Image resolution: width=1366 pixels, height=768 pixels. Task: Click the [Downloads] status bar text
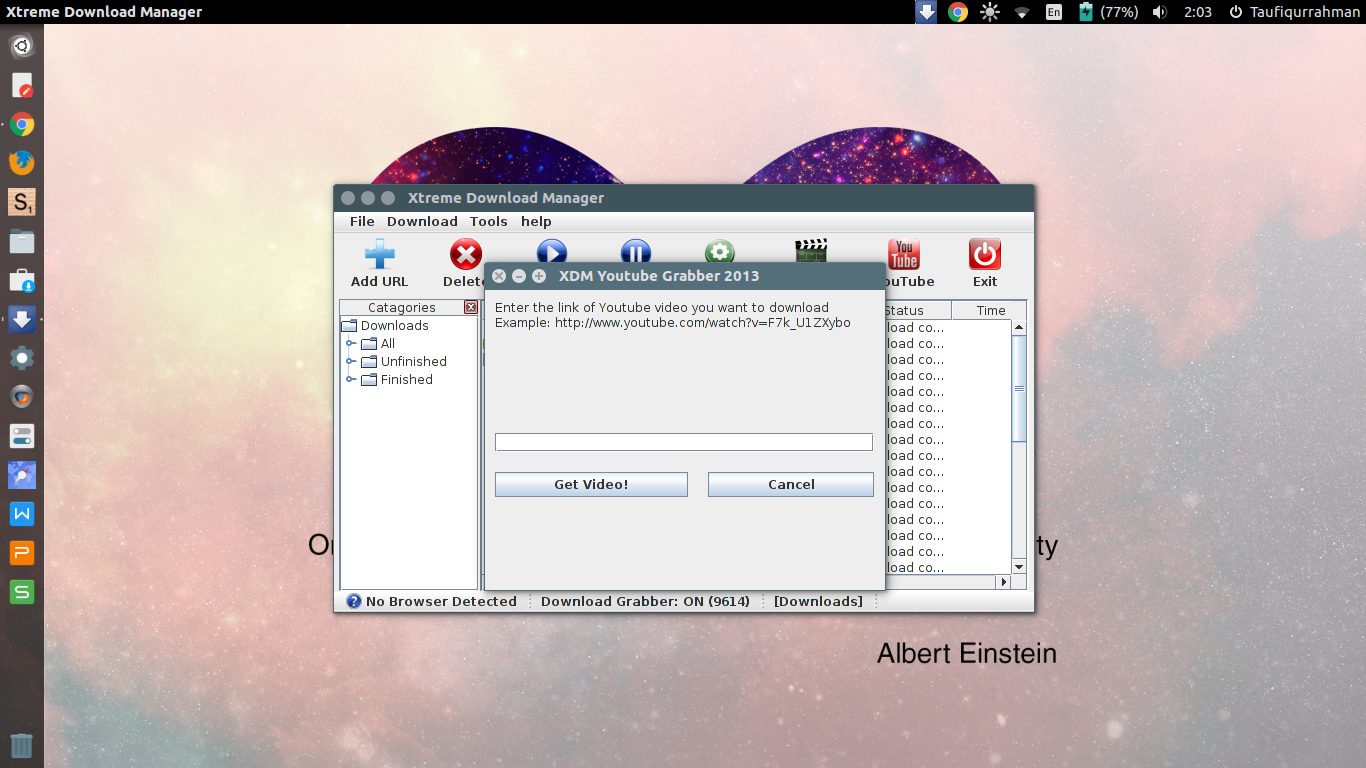click(818, 601)
